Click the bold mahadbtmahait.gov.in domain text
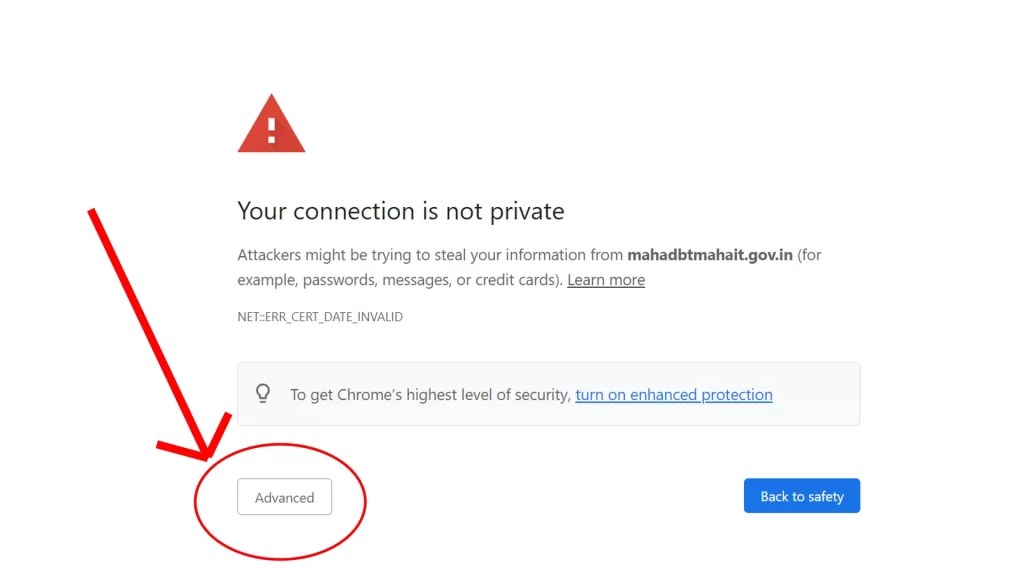Screen dimensions: 1024x576 coord(708,254)
